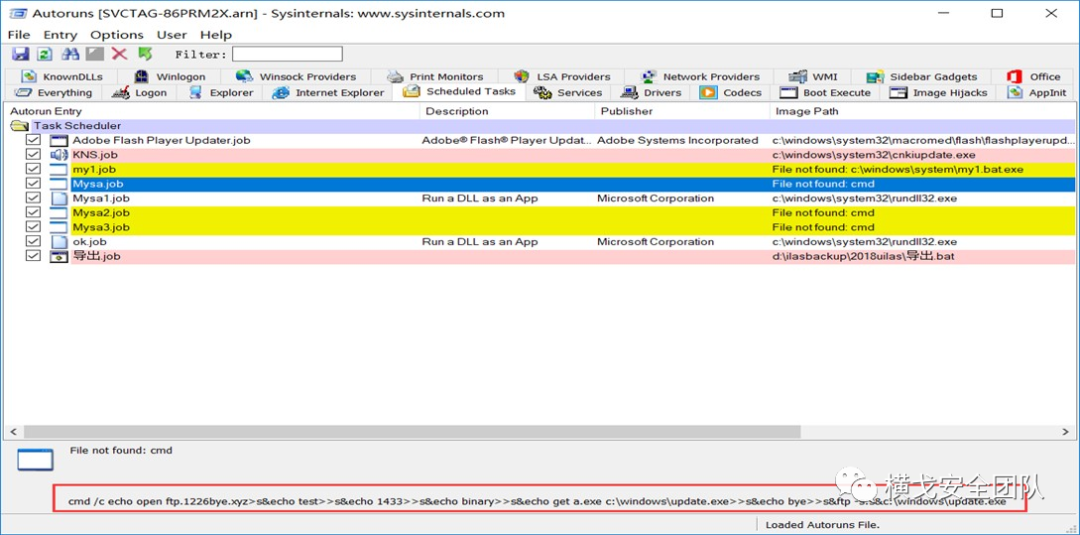Switch to the Drivers tab
This screenshot has height=535, width=1080.
point(651,92)
